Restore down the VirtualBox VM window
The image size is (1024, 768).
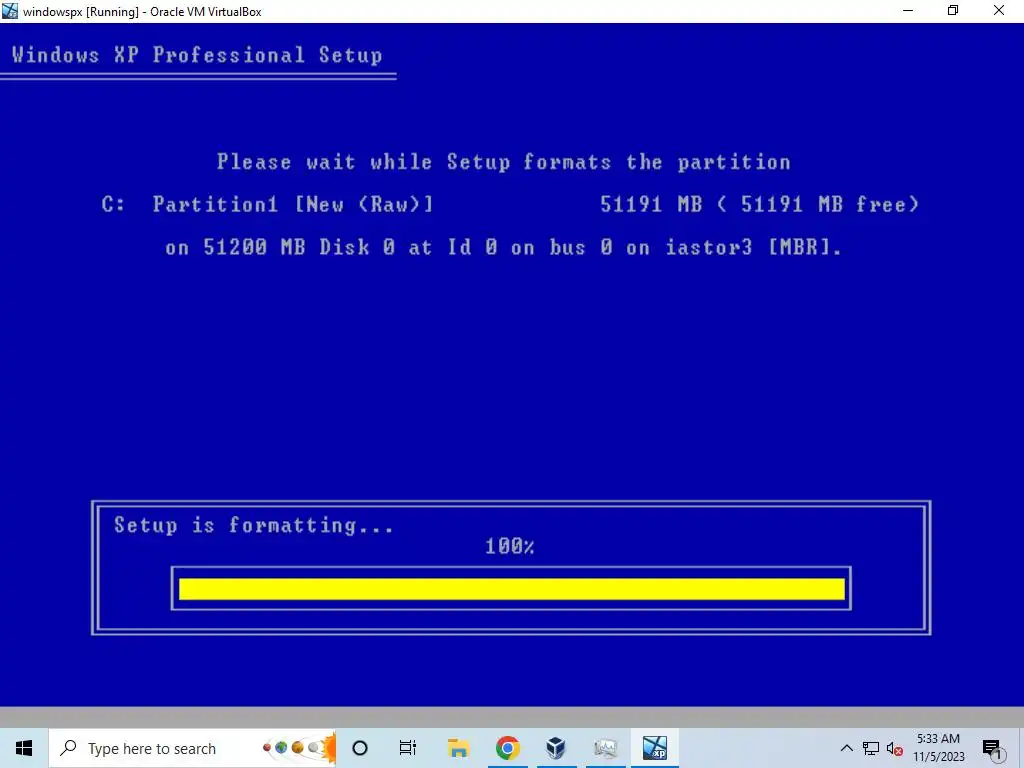[953, 11]
